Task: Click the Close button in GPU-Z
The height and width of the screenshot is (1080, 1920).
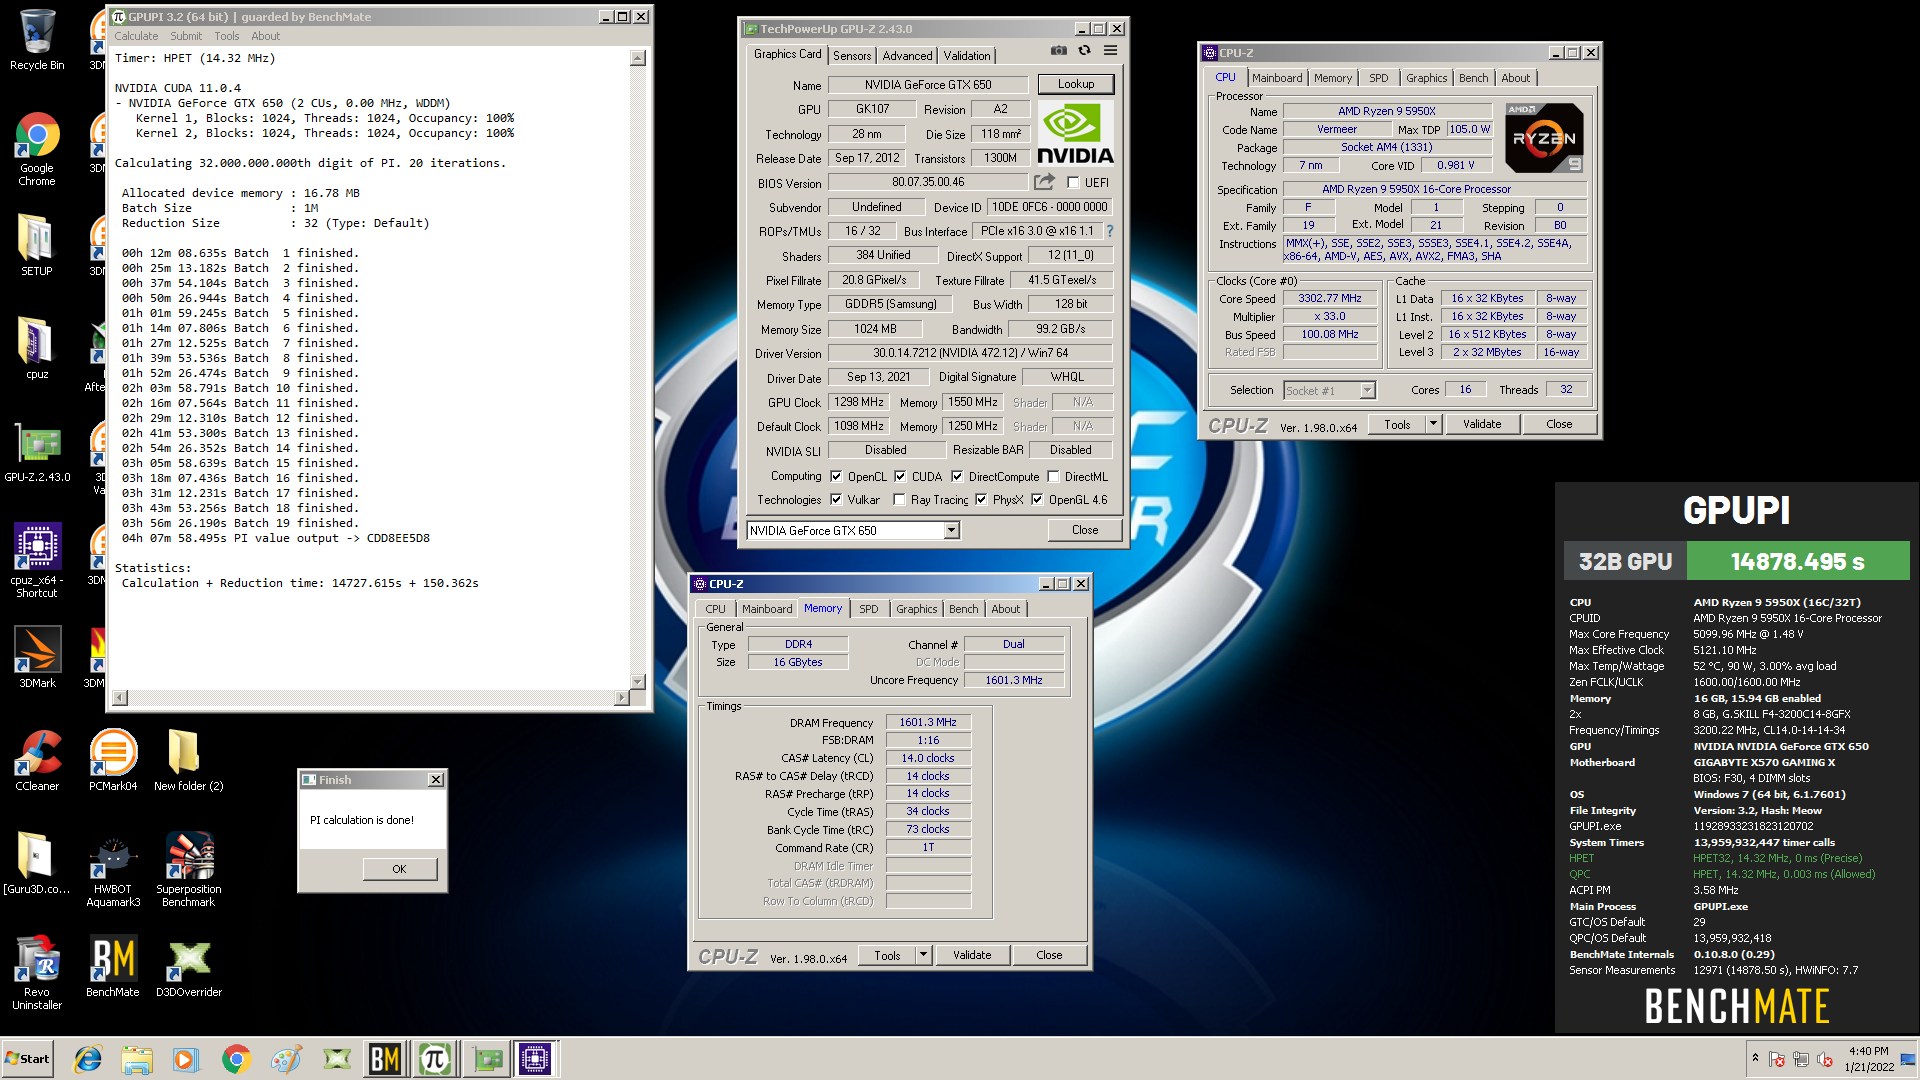Action: click(1085, 530)
